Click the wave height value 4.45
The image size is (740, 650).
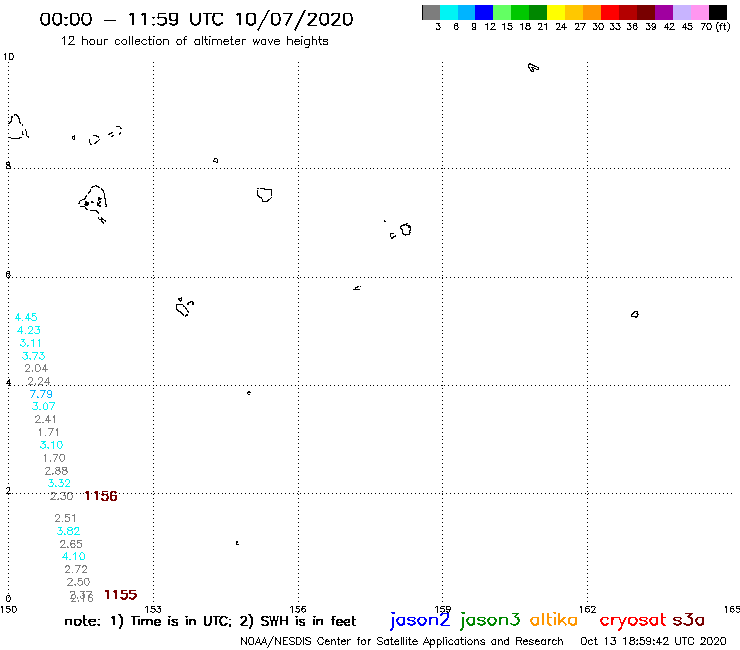click(26, 317)
